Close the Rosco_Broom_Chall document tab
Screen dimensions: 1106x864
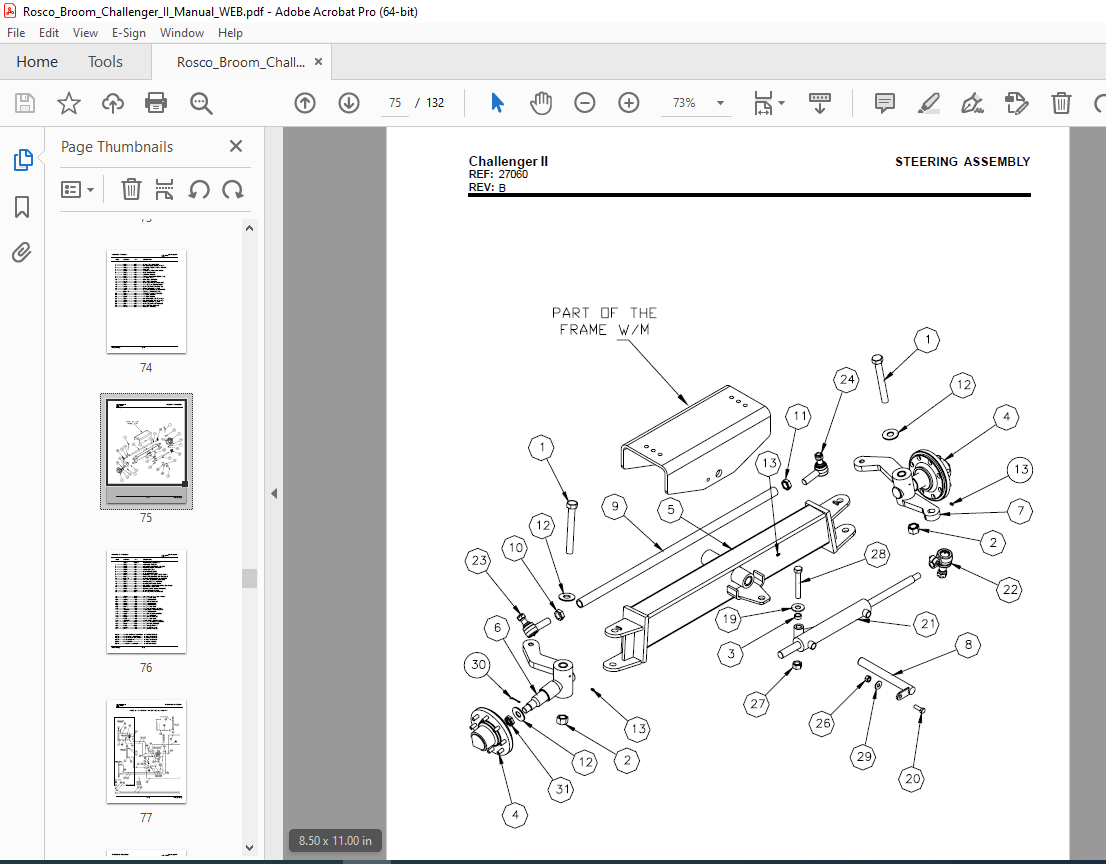click(x=318, y=61)
